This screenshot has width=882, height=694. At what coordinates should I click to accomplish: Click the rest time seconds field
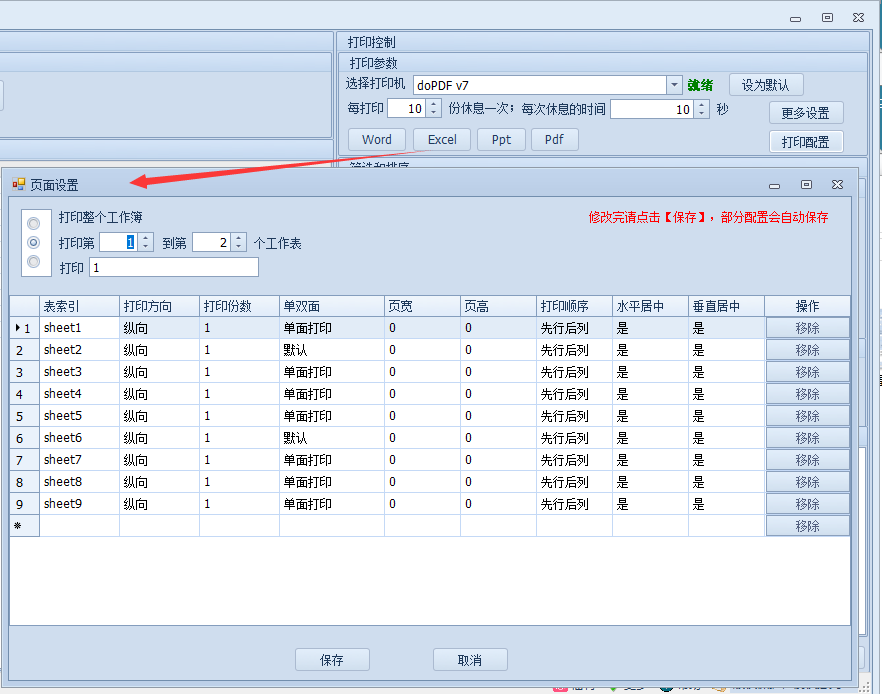(x=652, y=109)
